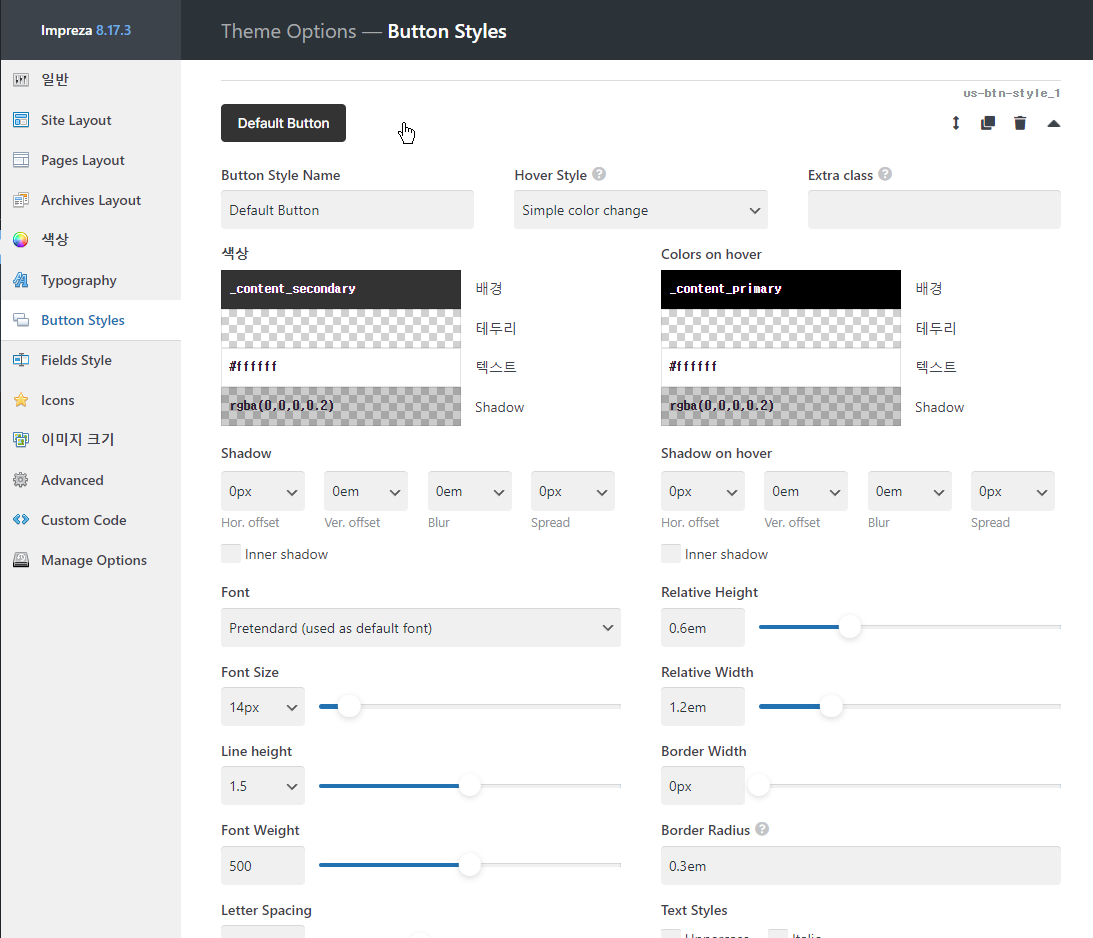Click the move/reorder arrows icon
The image size is (1093, 938).
tap(956, 123)
